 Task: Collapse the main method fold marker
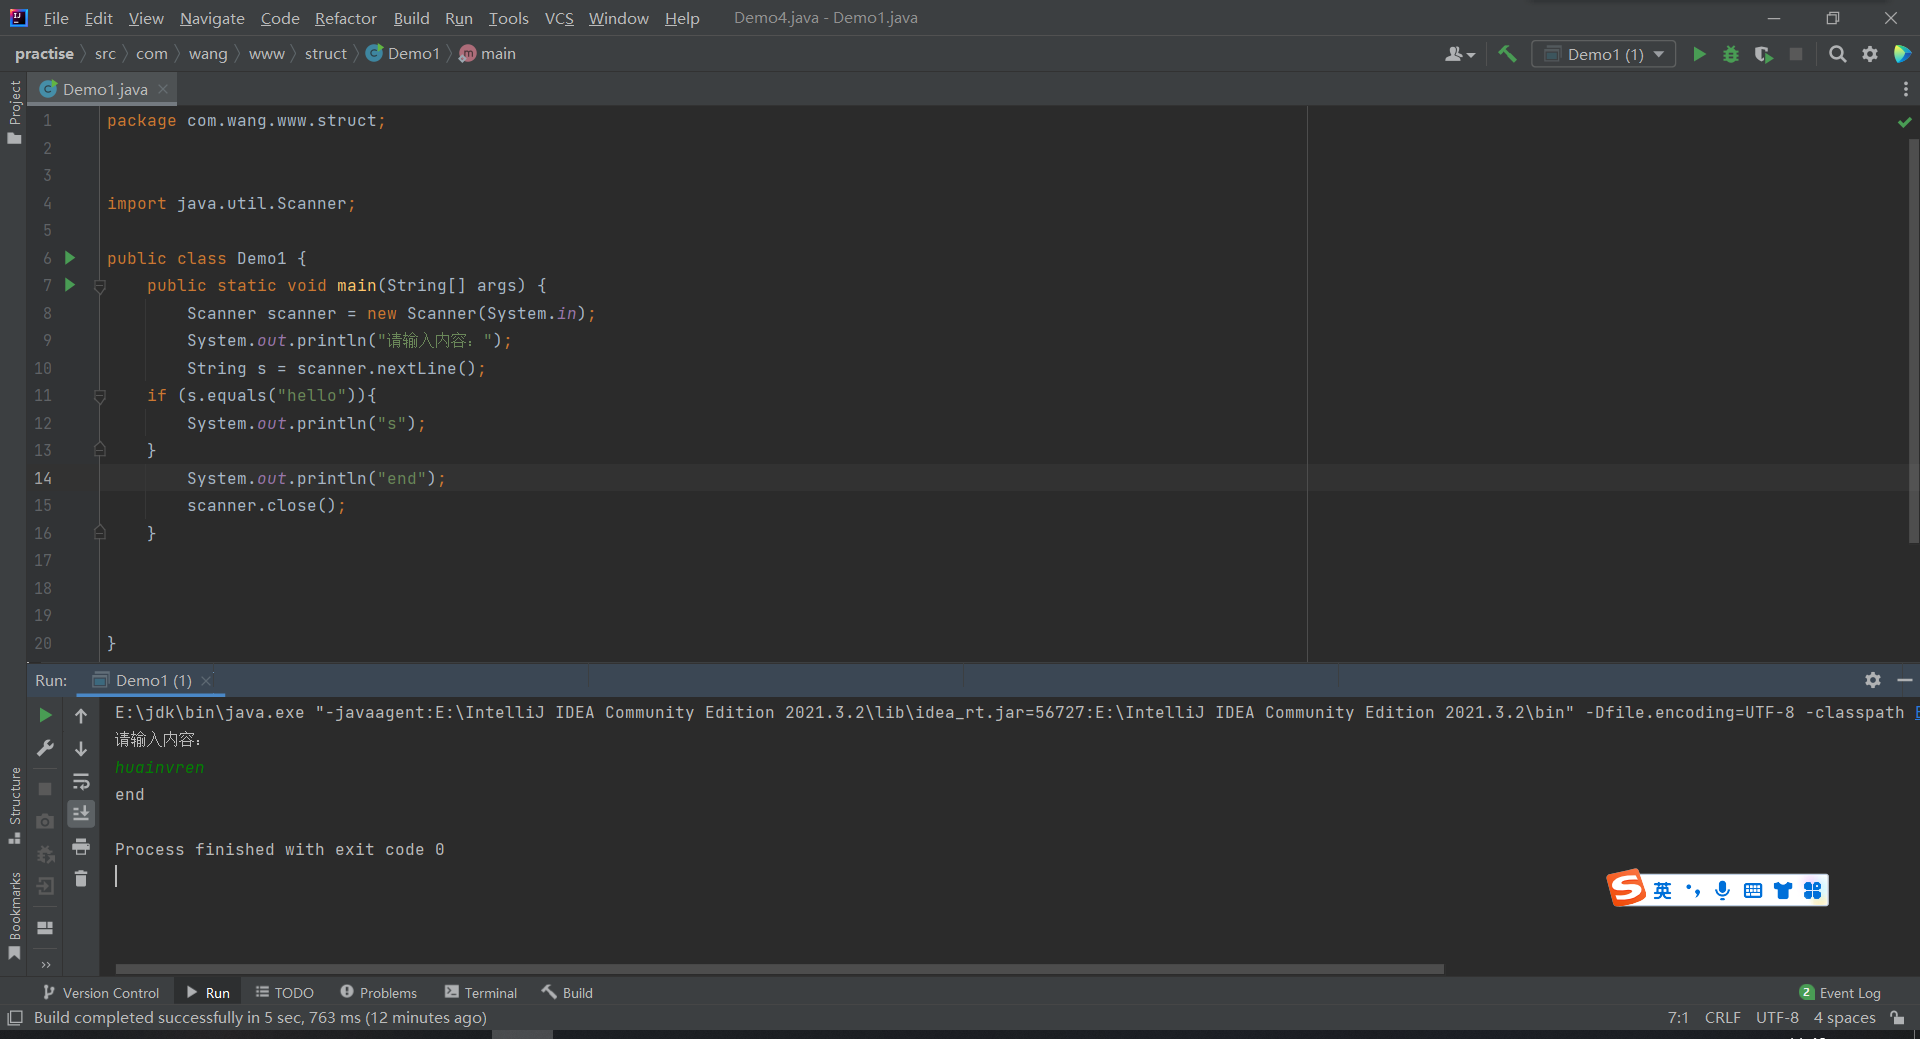pyautogui.click(x=100, y=286)
